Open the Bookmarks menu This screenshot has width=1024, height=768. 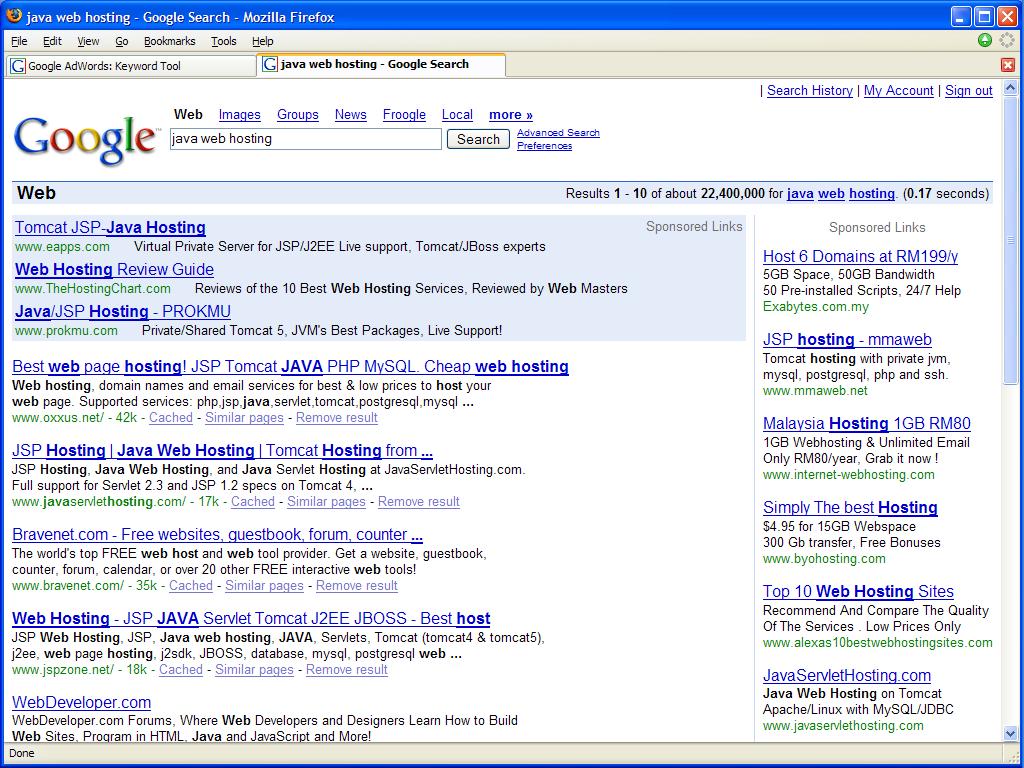click(x=169, y=41)
